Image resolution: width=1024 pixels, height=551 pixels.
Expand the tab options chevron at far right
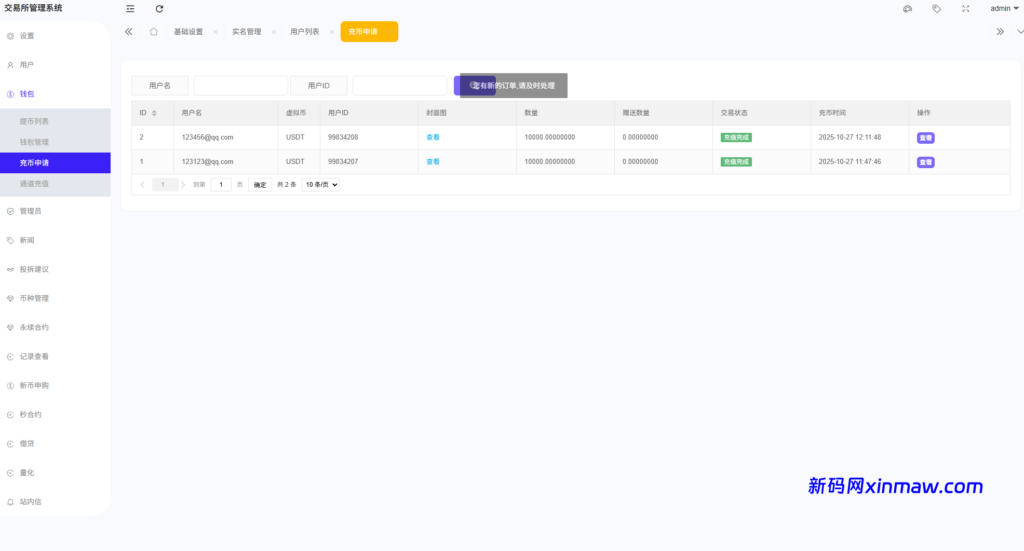click(x=1020, y=32)
